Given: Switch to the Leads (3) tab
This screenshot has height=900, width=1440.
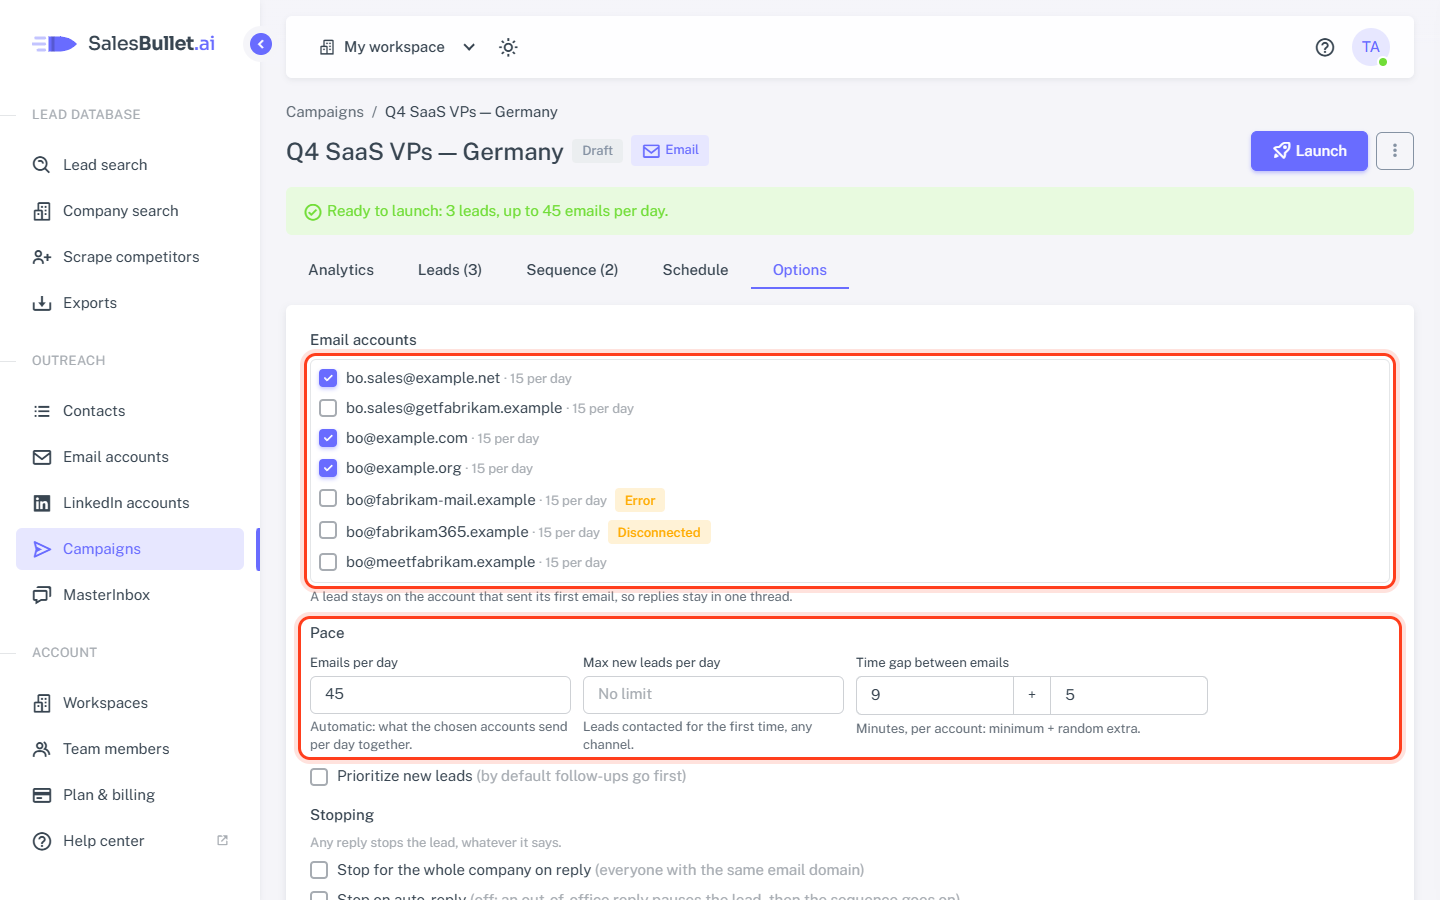Looking at the screenshot, I should [450, 270].
